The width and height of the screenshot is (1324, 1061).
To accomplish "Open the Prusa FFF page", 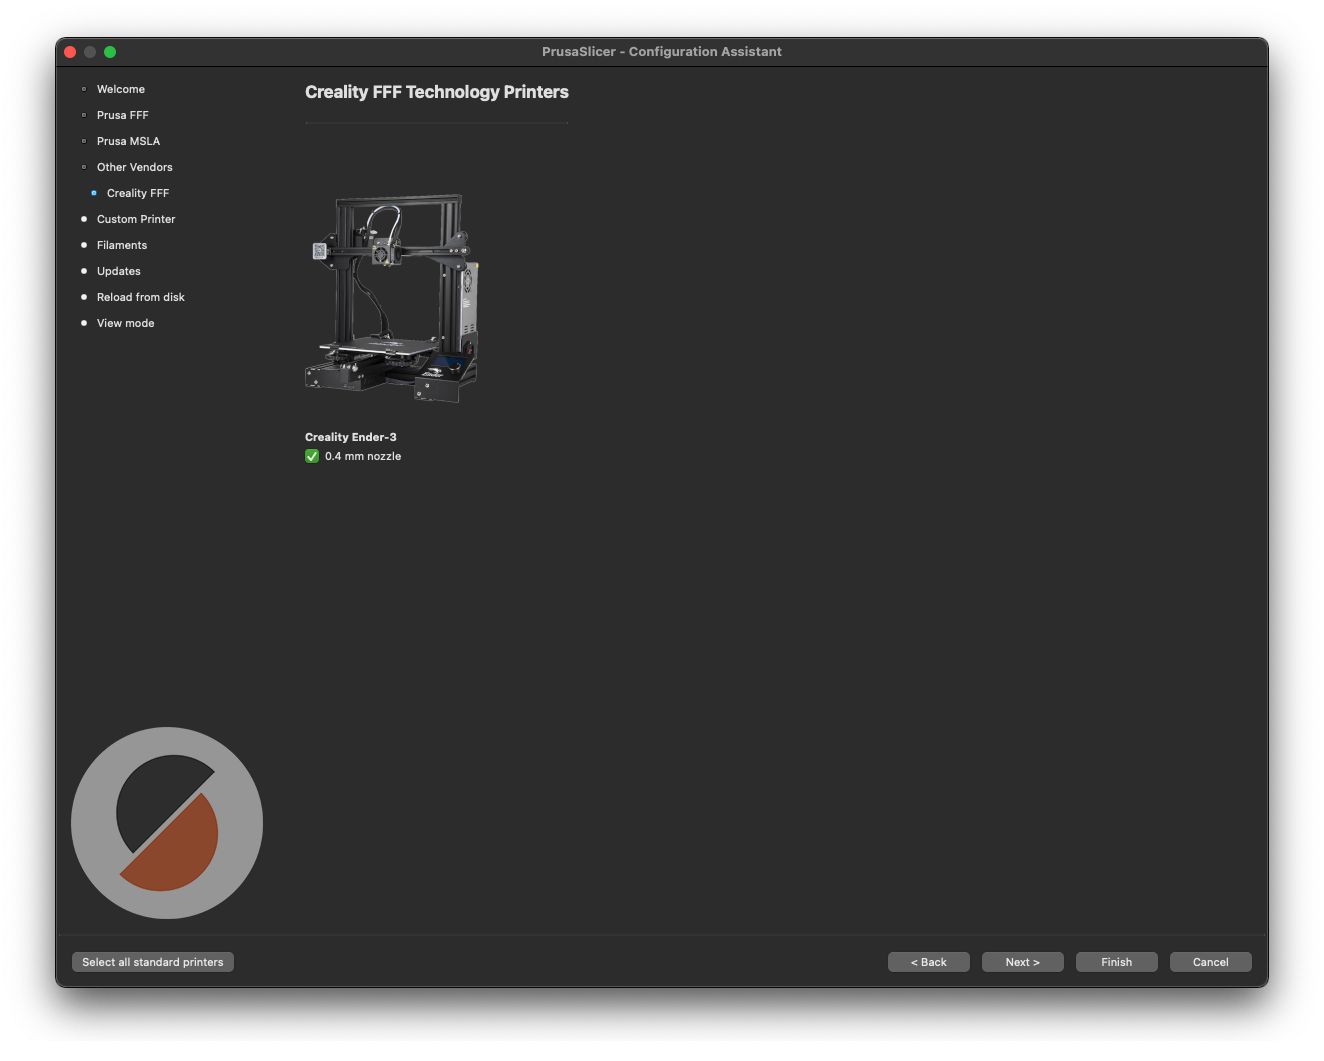I will 123,115.
